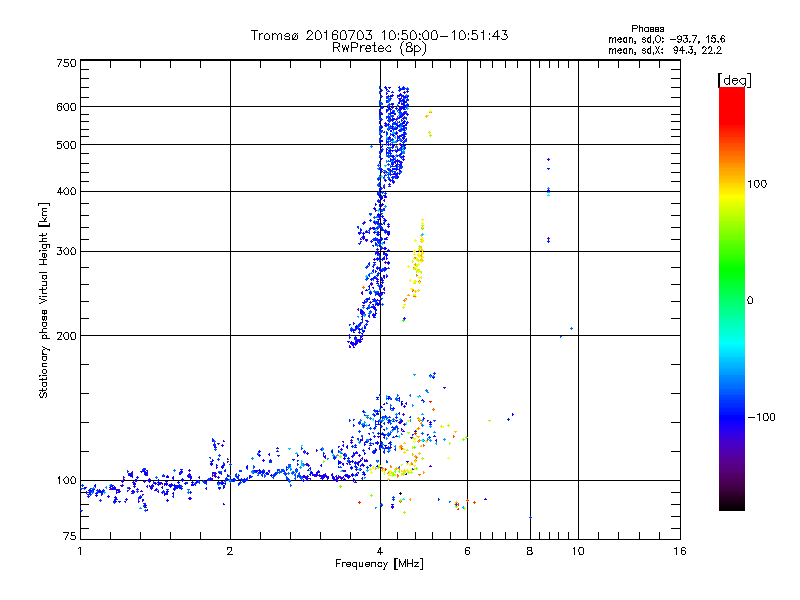
Task: Click the x-axis tick label '6'
Action: pyautogui.click(x=467, y=551)
